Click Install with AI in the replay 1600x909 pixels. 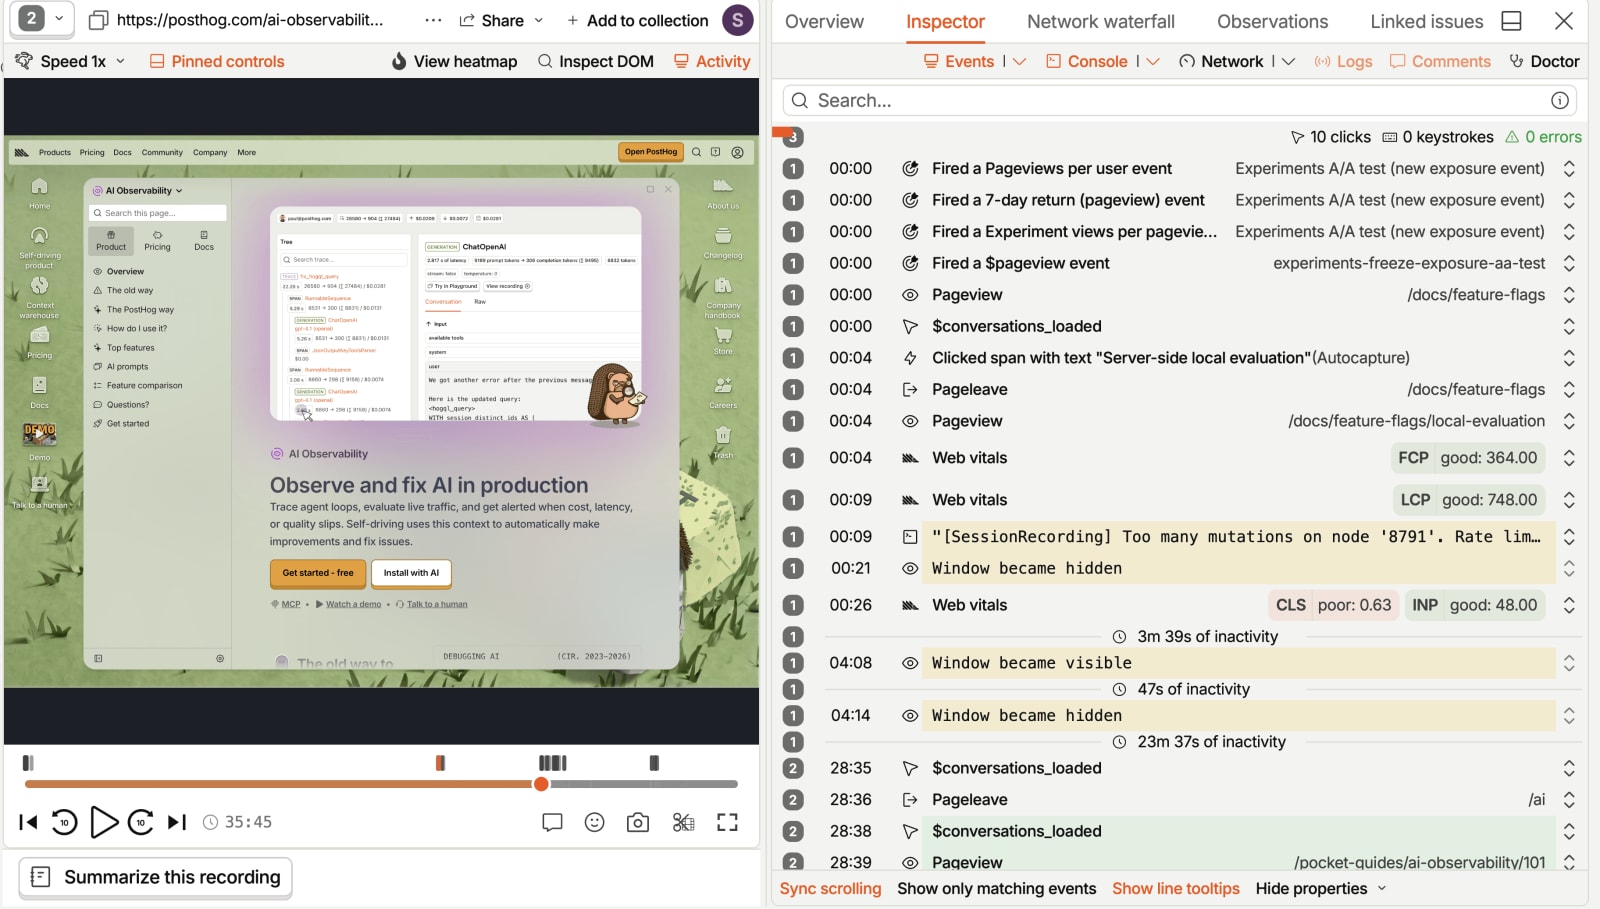pyautogui.click(x=411, y=573)
